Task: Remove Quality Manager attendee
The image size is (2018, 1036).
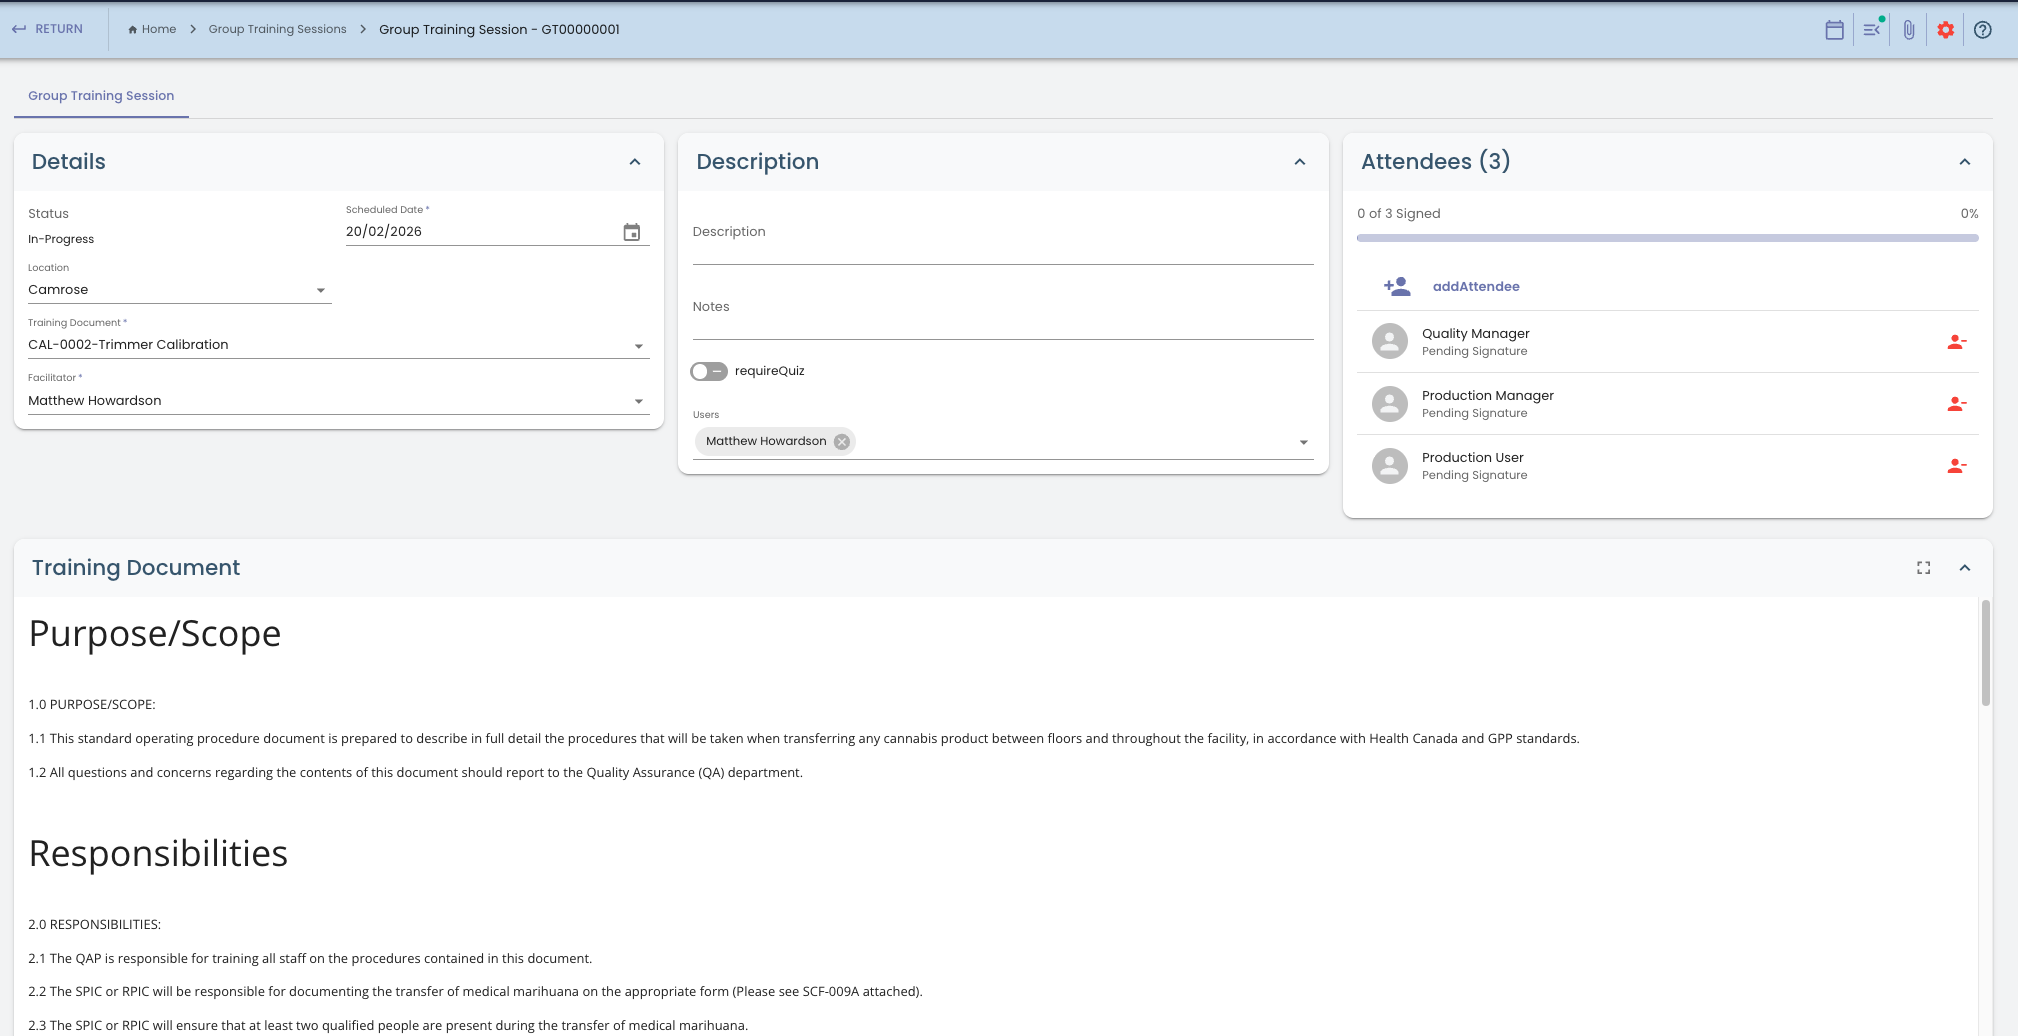Action: (1957, 342)
